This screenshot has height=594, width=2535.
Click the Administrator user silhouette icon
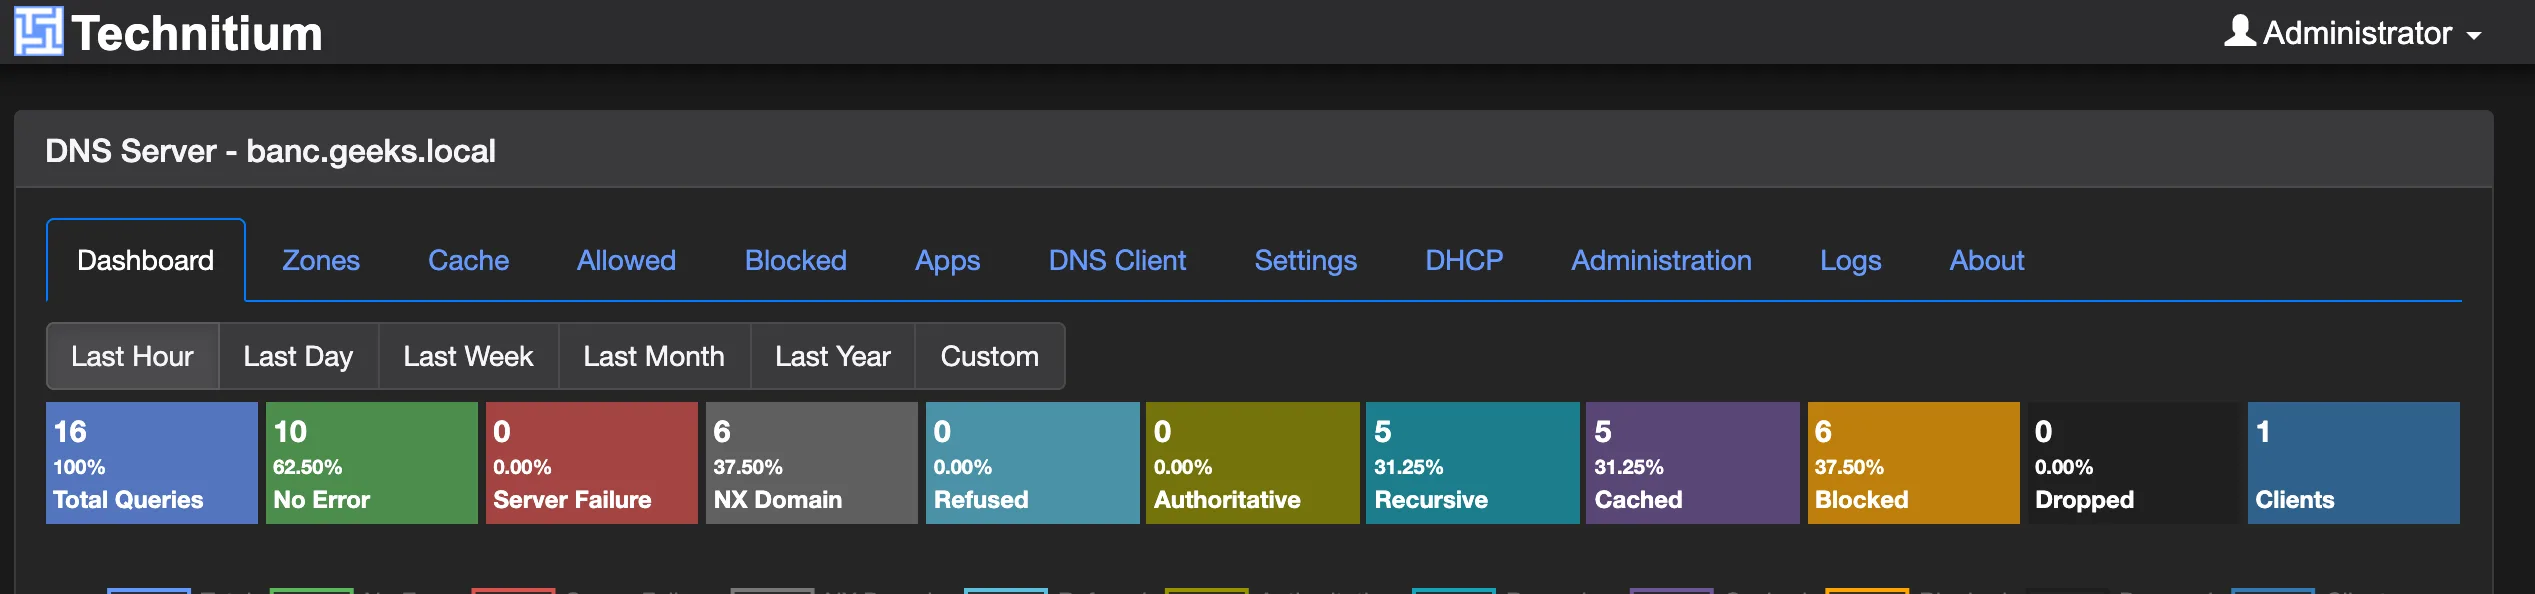click(x=2239, y=31)
